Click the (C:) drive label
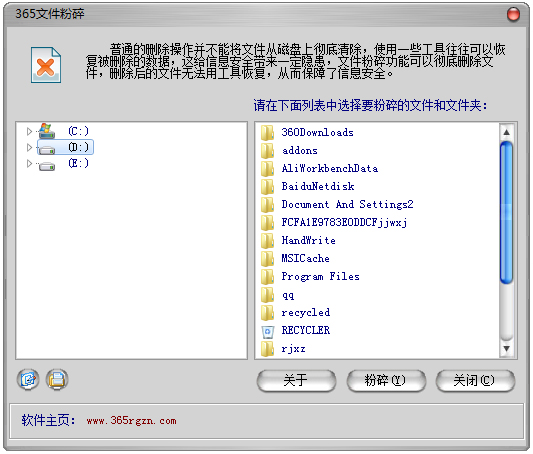Viewport: 533px width, 454px height. (78, 131)
